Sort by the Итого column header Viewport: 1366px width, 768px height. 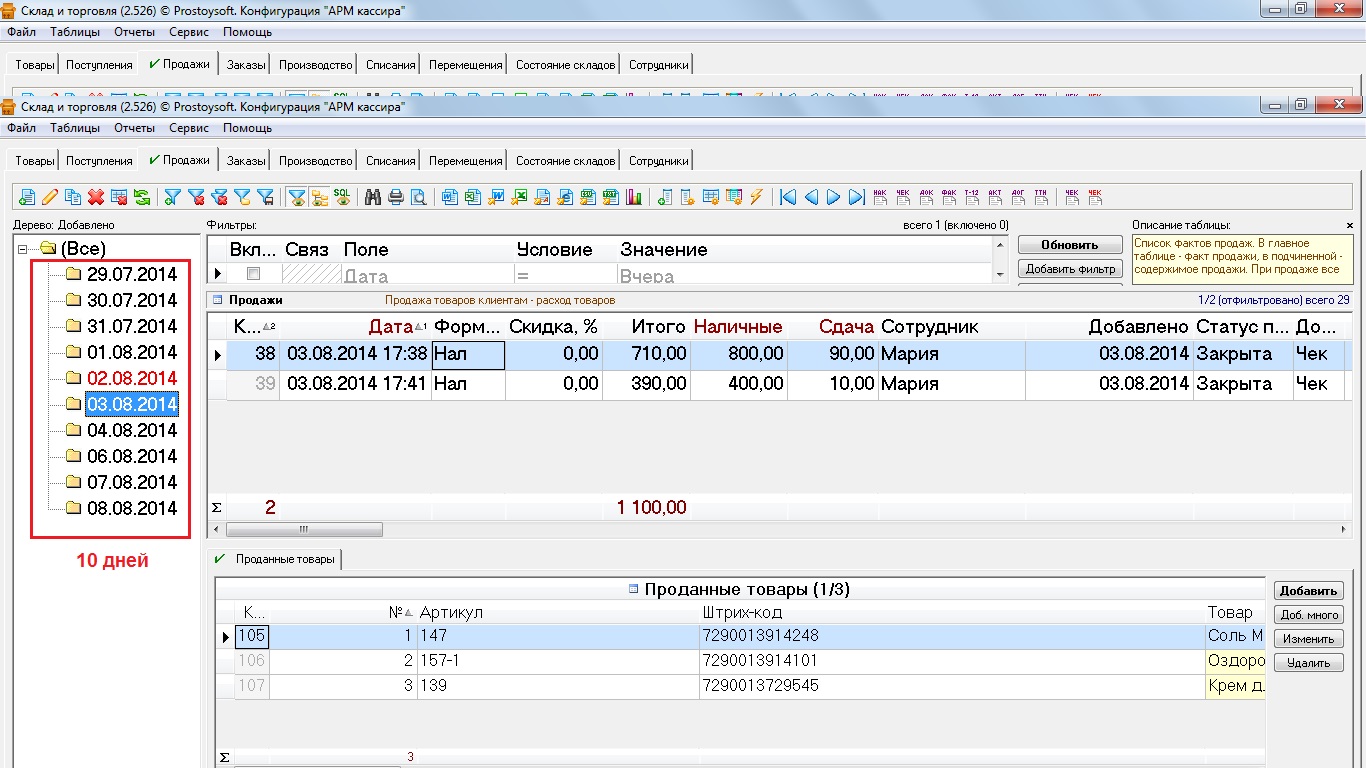[645, 327]
